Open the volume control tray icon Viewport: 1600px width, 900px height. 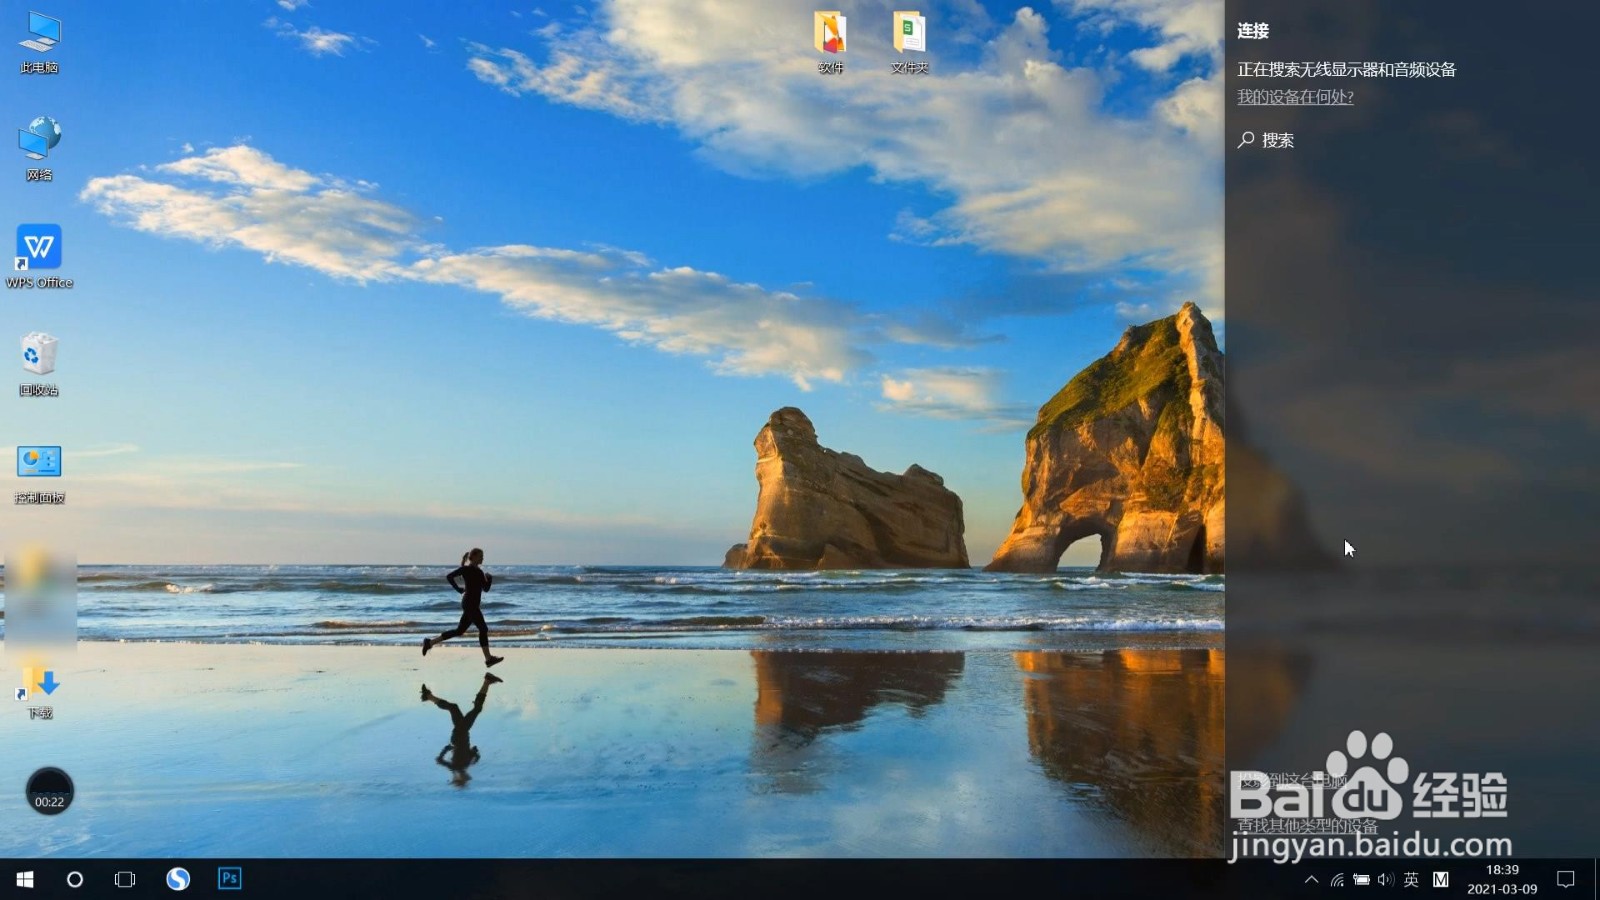pos(1385,880)
